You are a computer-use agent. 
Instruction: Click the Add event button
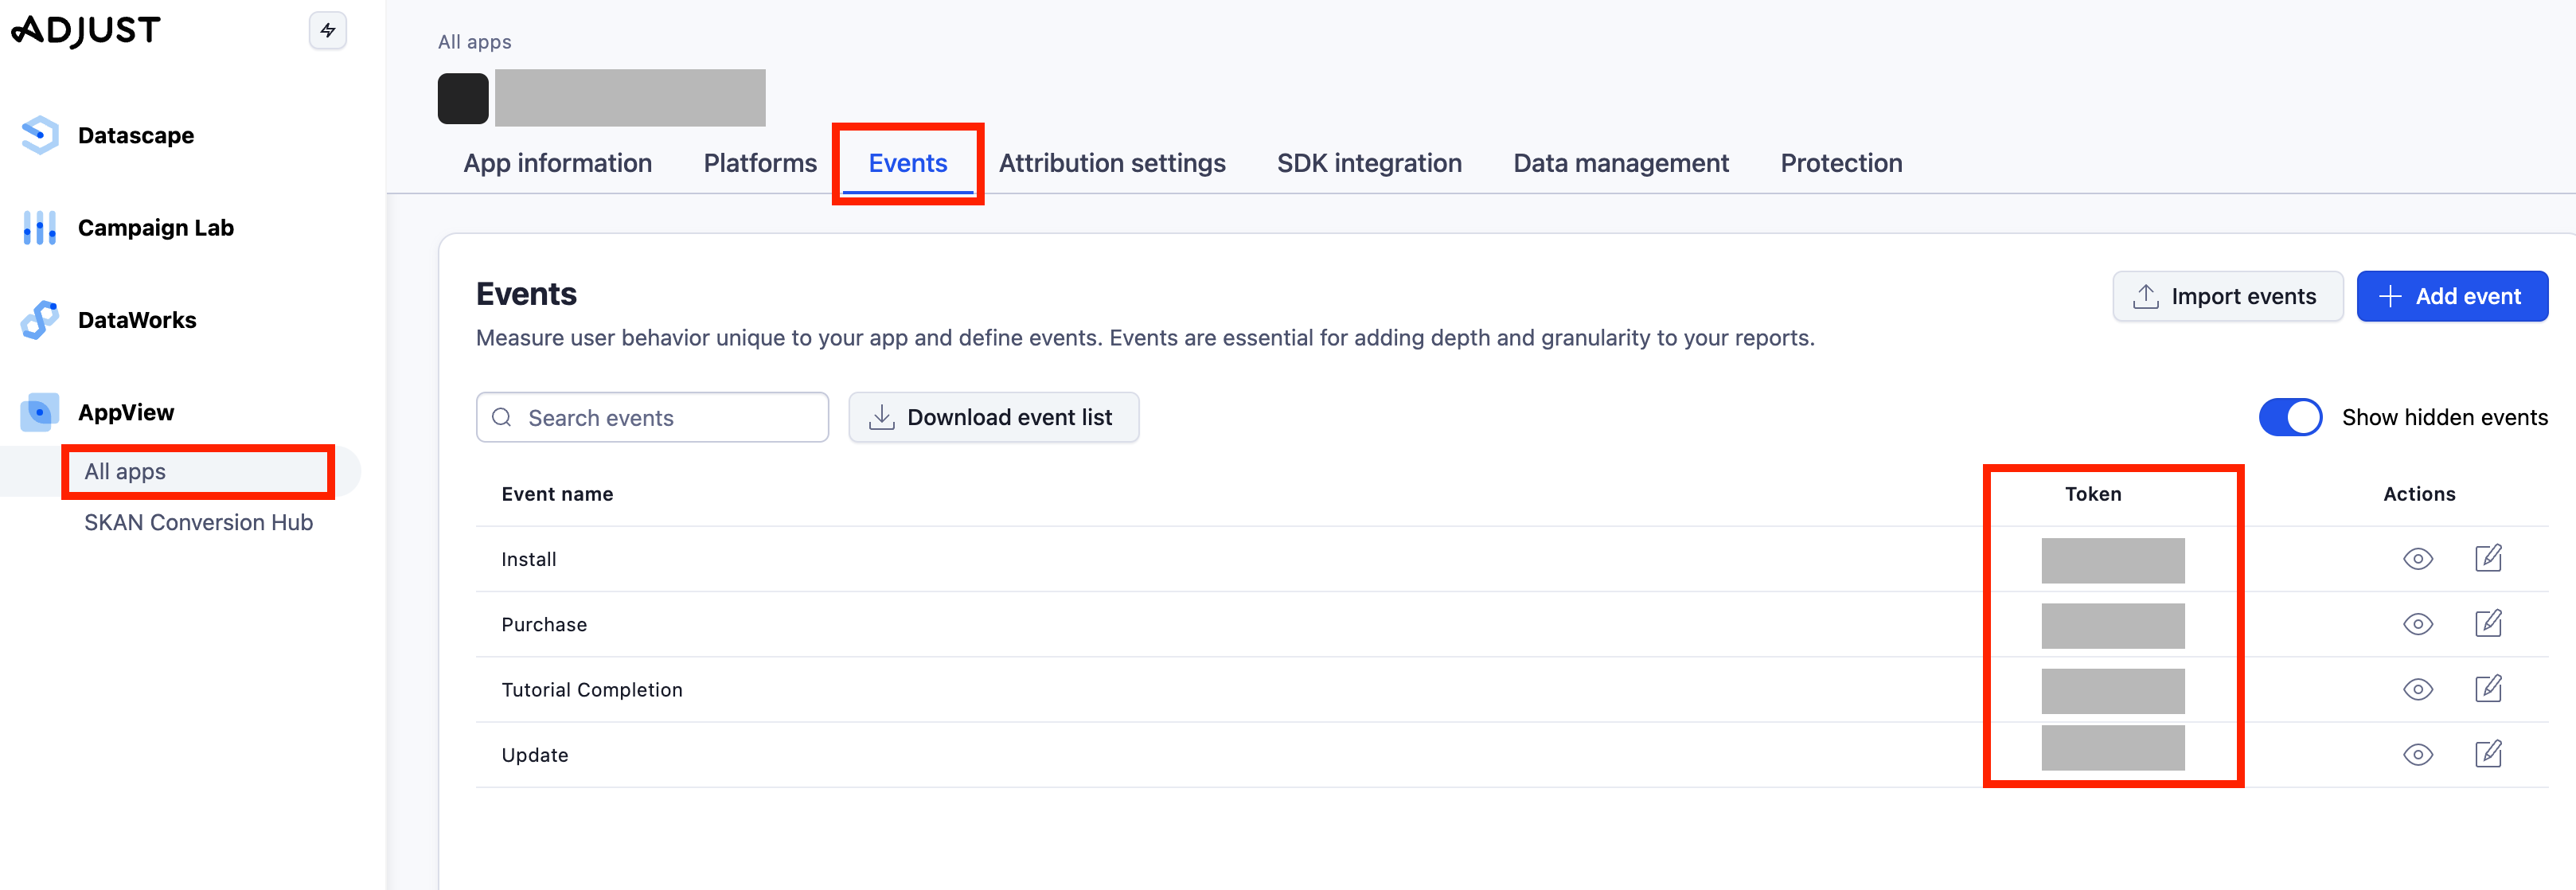coord(2451,296)
